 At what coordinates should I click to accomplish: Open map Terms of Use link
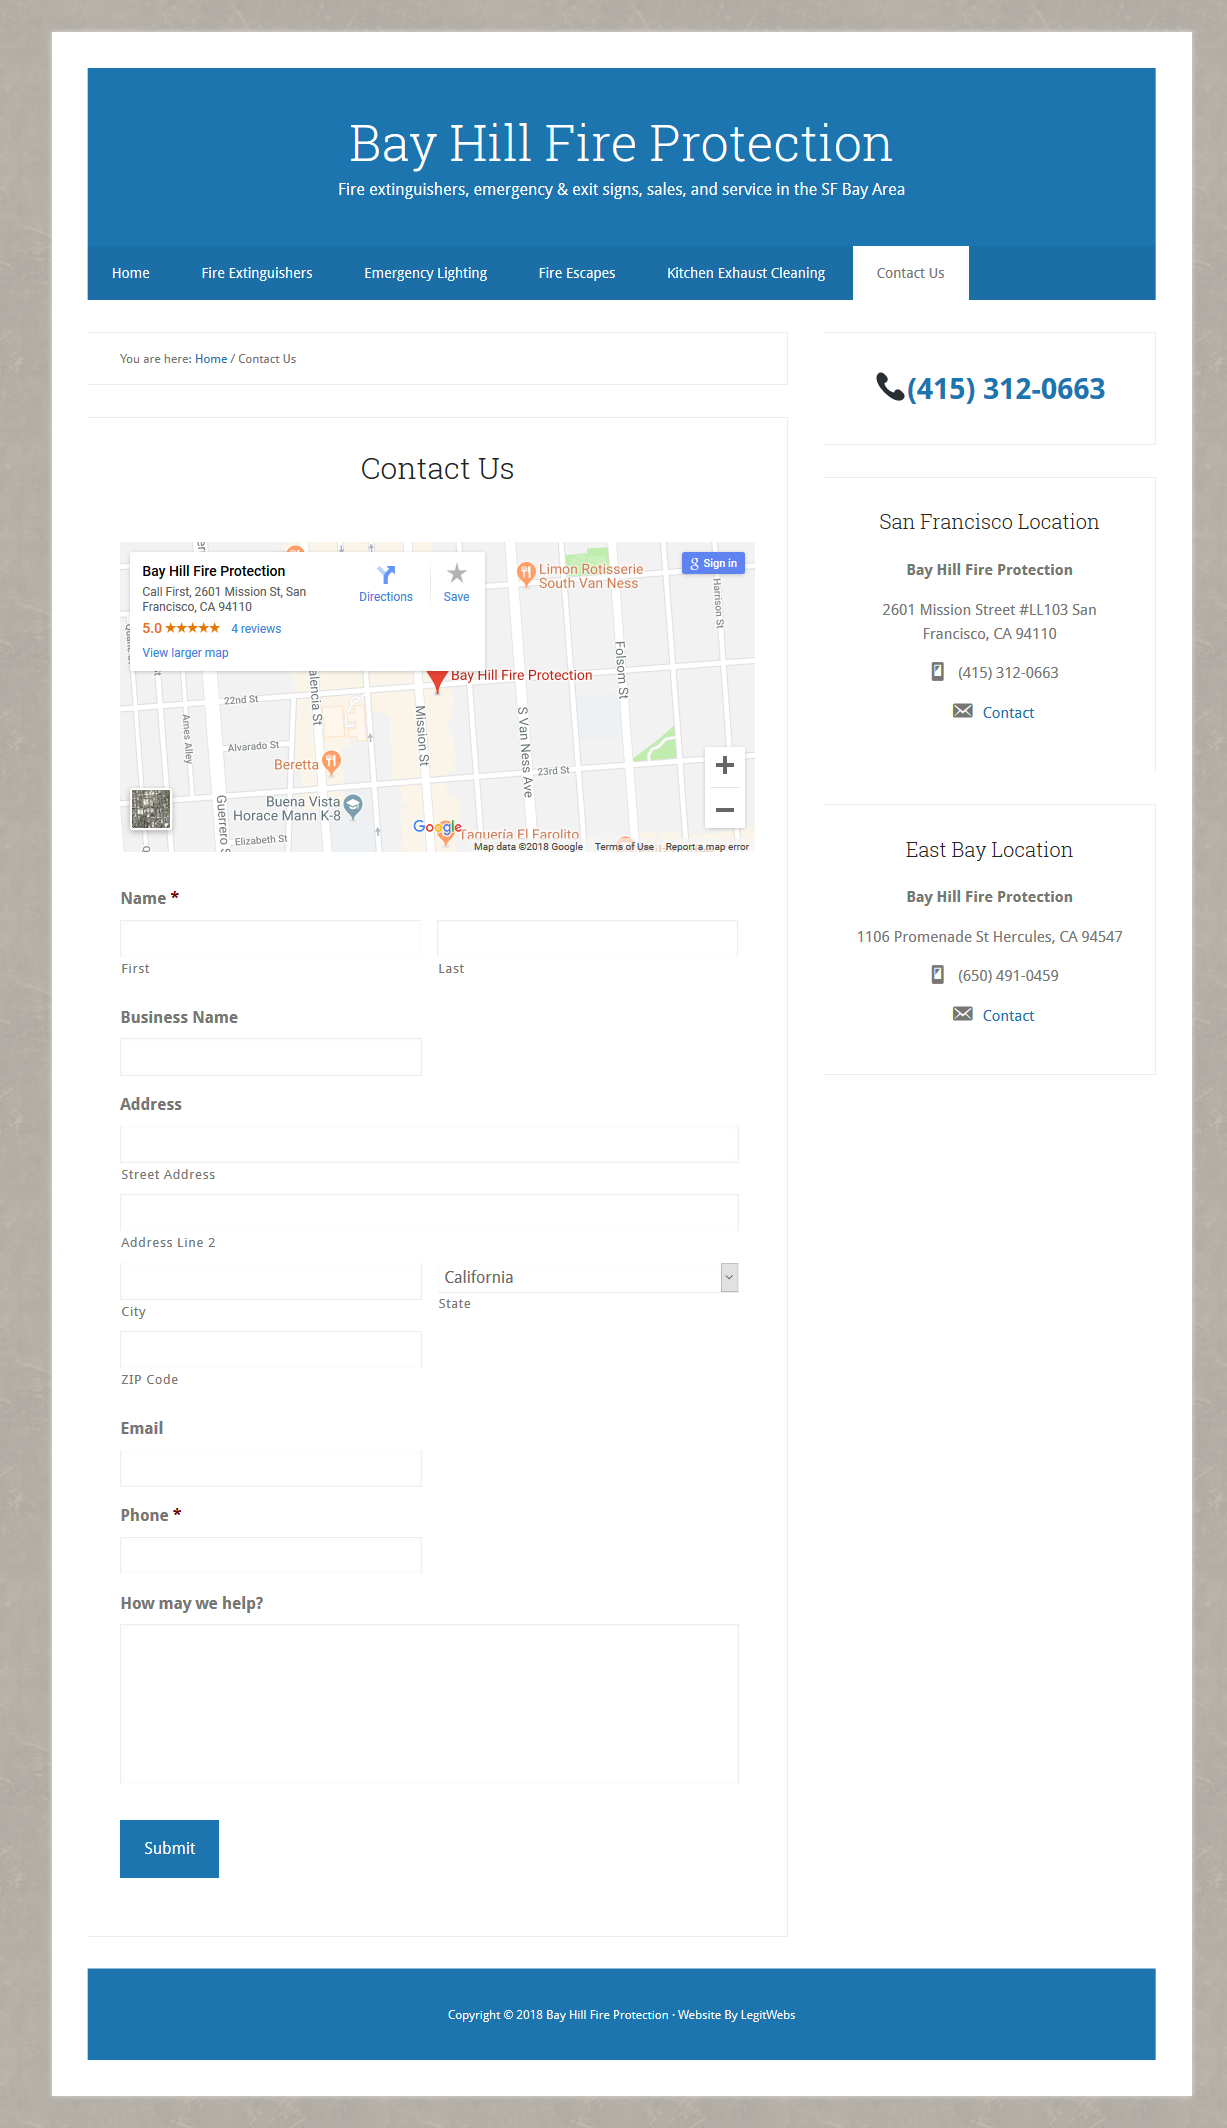tap(624, 847)
